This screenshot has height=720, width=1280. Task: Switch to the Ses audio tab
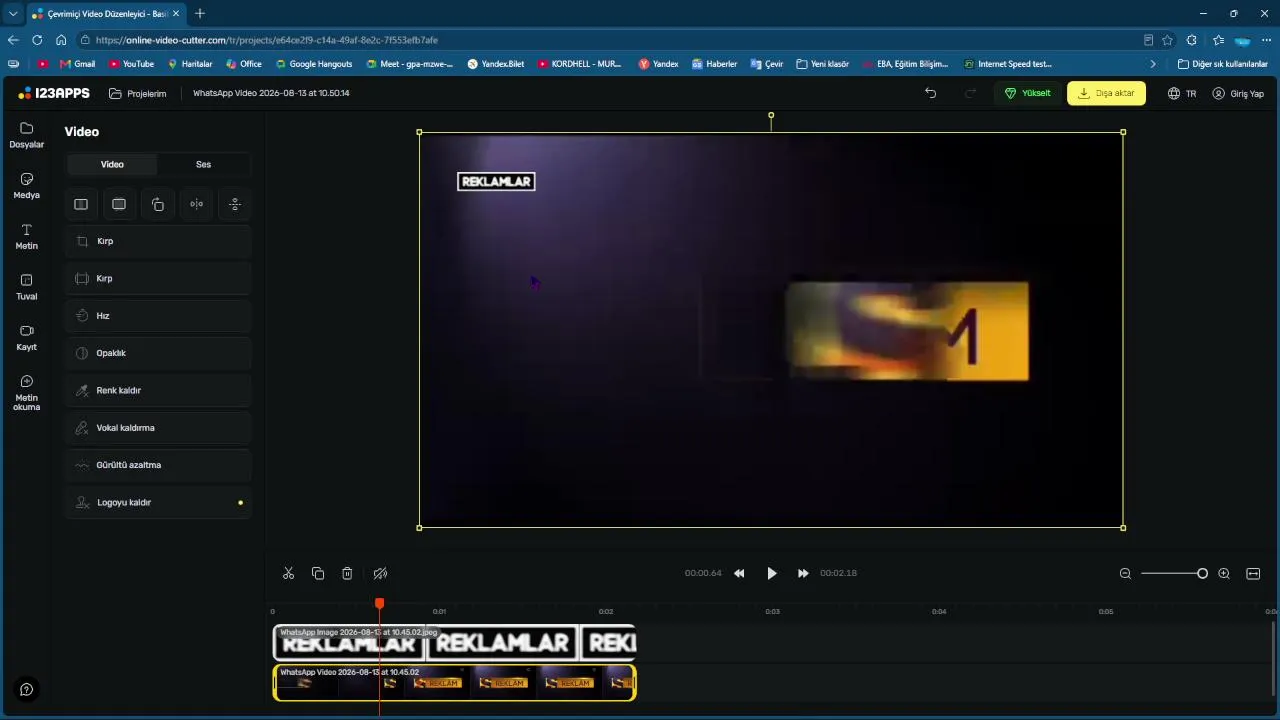203,164
